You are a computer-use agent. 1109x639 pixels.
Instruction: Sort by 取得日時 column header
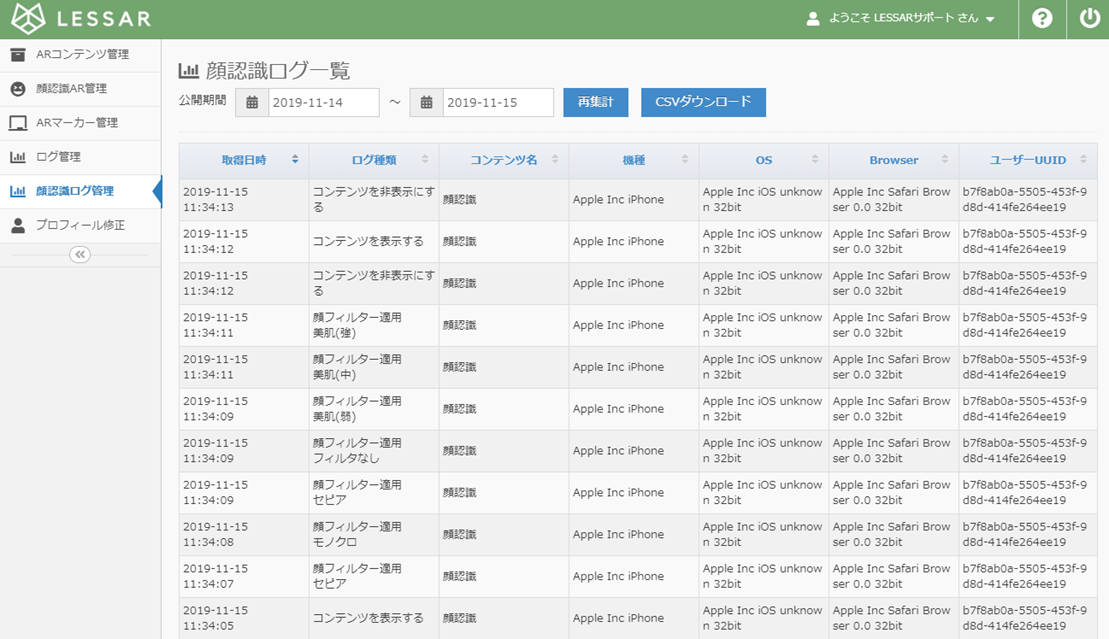tap(244, 161)
